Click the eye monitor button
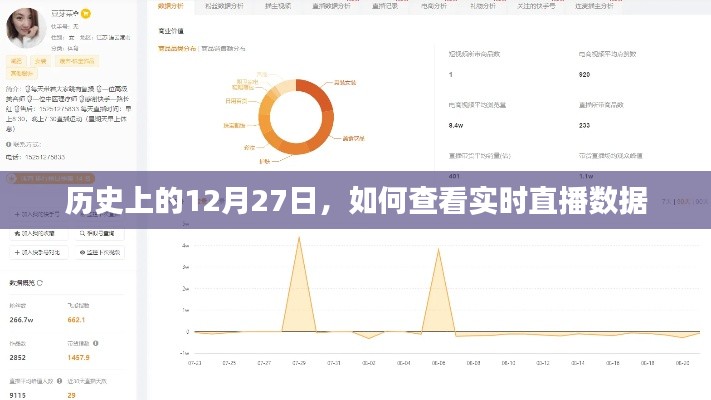The image size is (711, 400). (x=100, y=252)
